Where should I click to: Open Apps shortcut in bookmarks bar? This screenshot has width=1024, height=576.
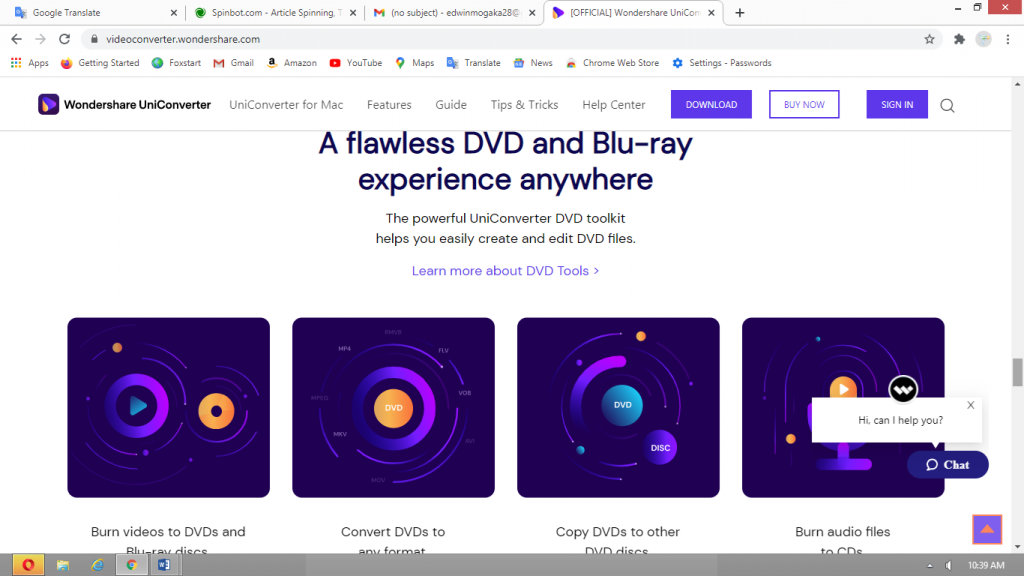click(29, 63)
